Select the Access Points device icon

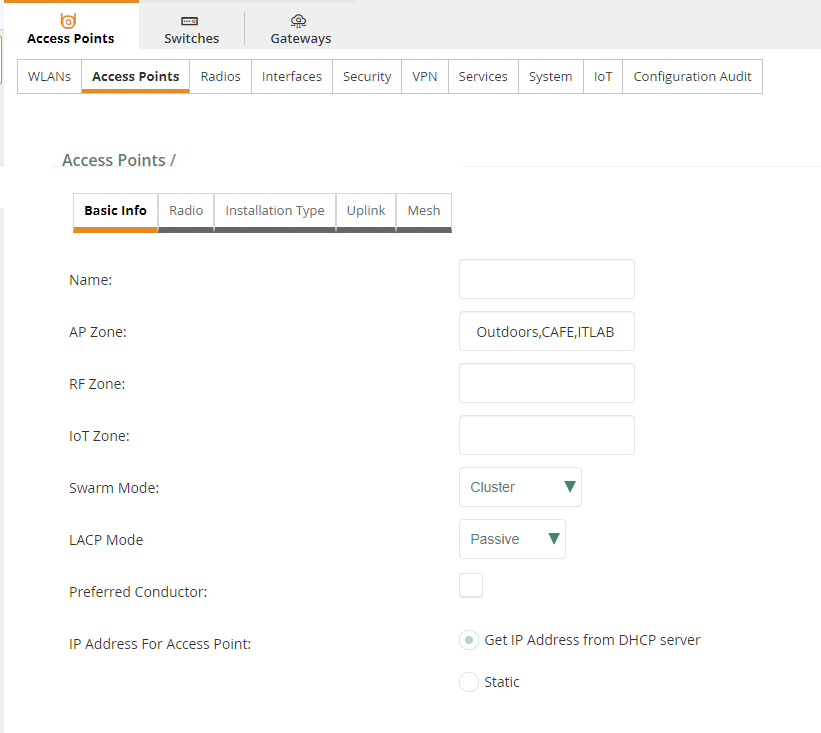point(68,21)
